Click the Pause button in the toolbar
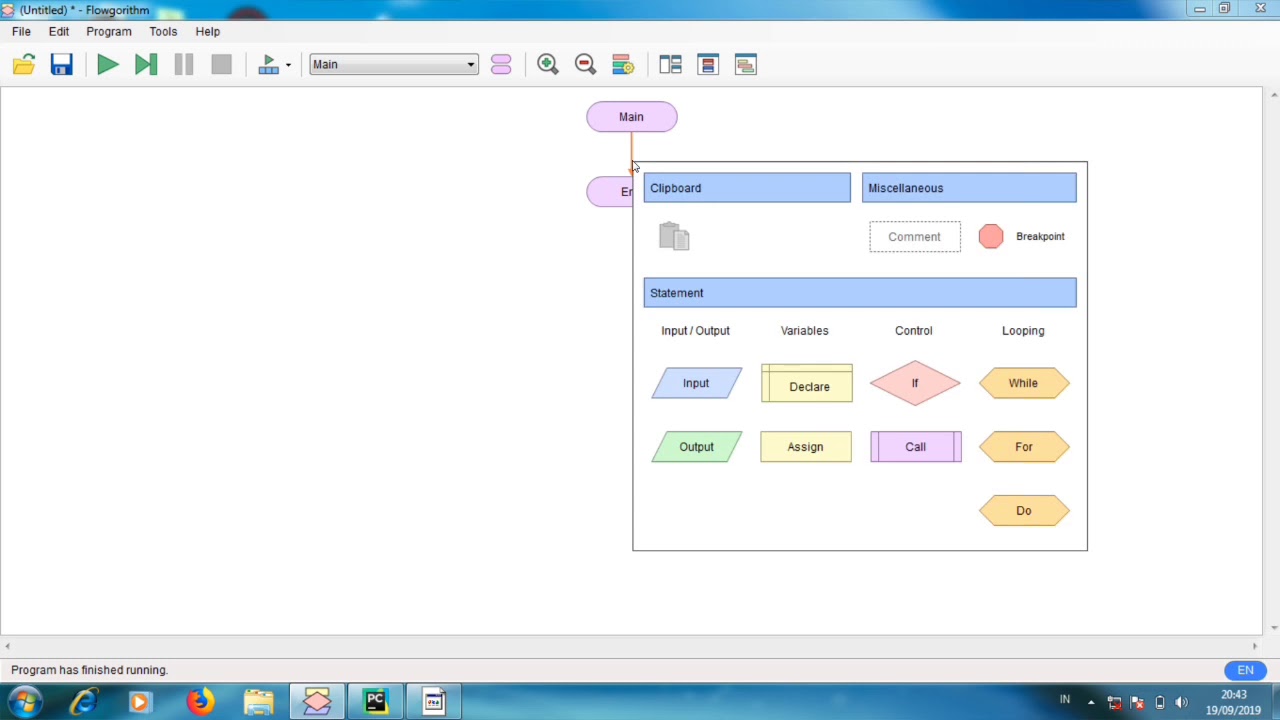 click(184, 65)
